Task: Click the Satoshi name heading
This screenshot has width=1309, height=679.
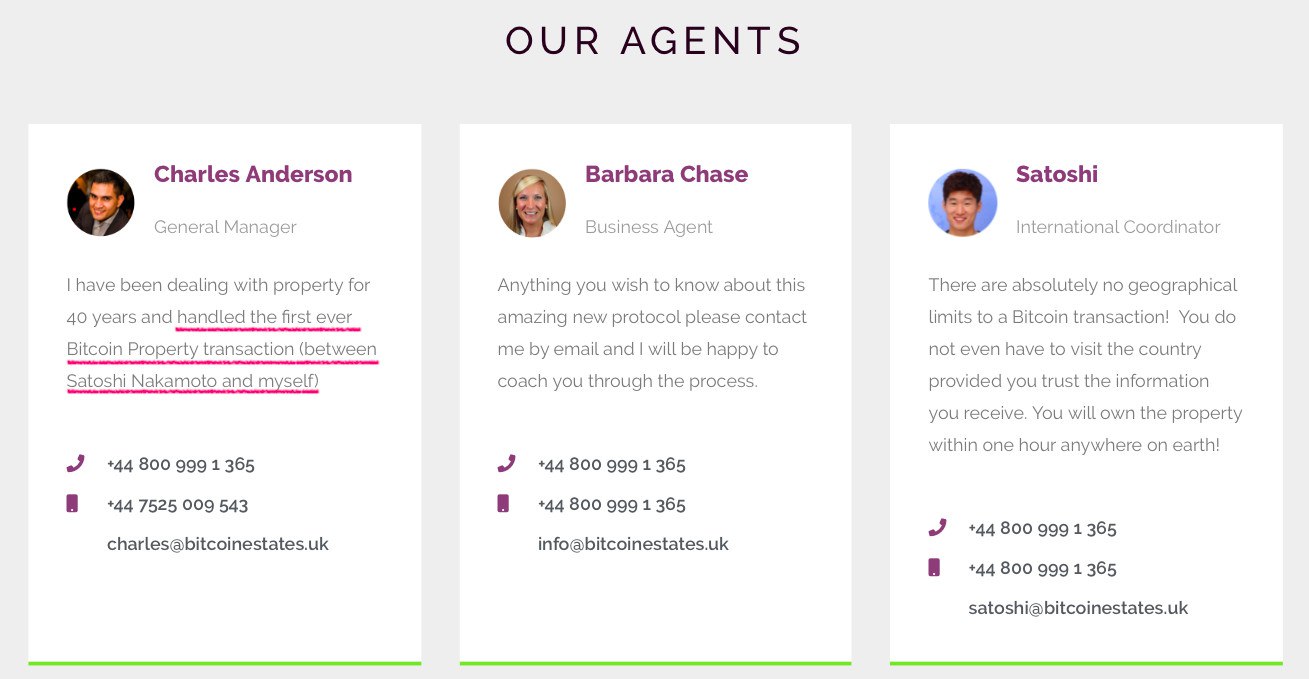Action: point(1056,174)
